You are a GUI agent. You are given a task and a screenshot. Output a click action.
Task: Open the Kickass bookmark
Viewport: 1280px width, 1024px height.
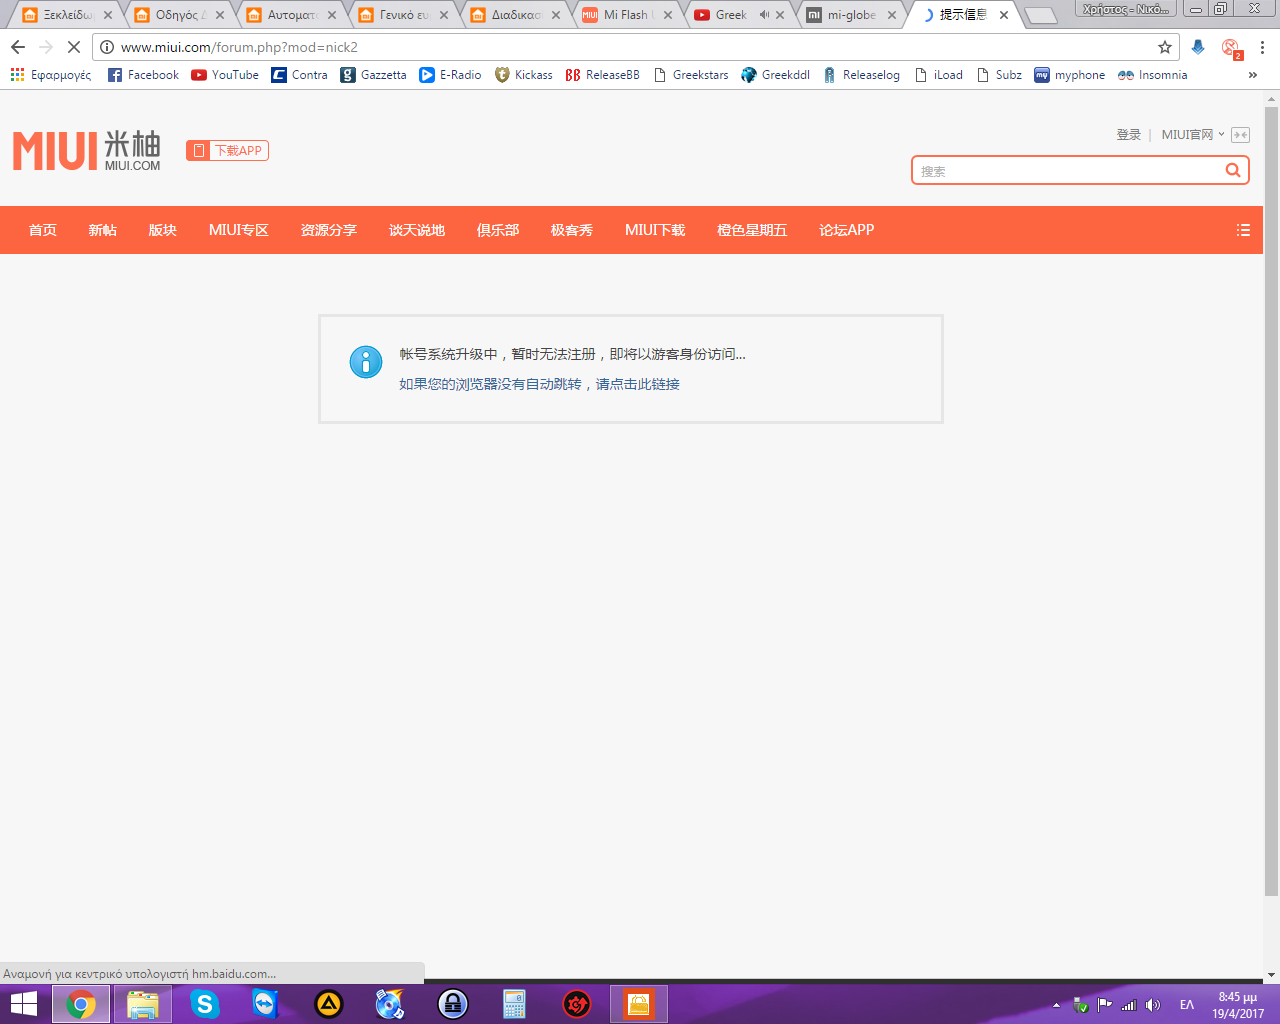524,75
